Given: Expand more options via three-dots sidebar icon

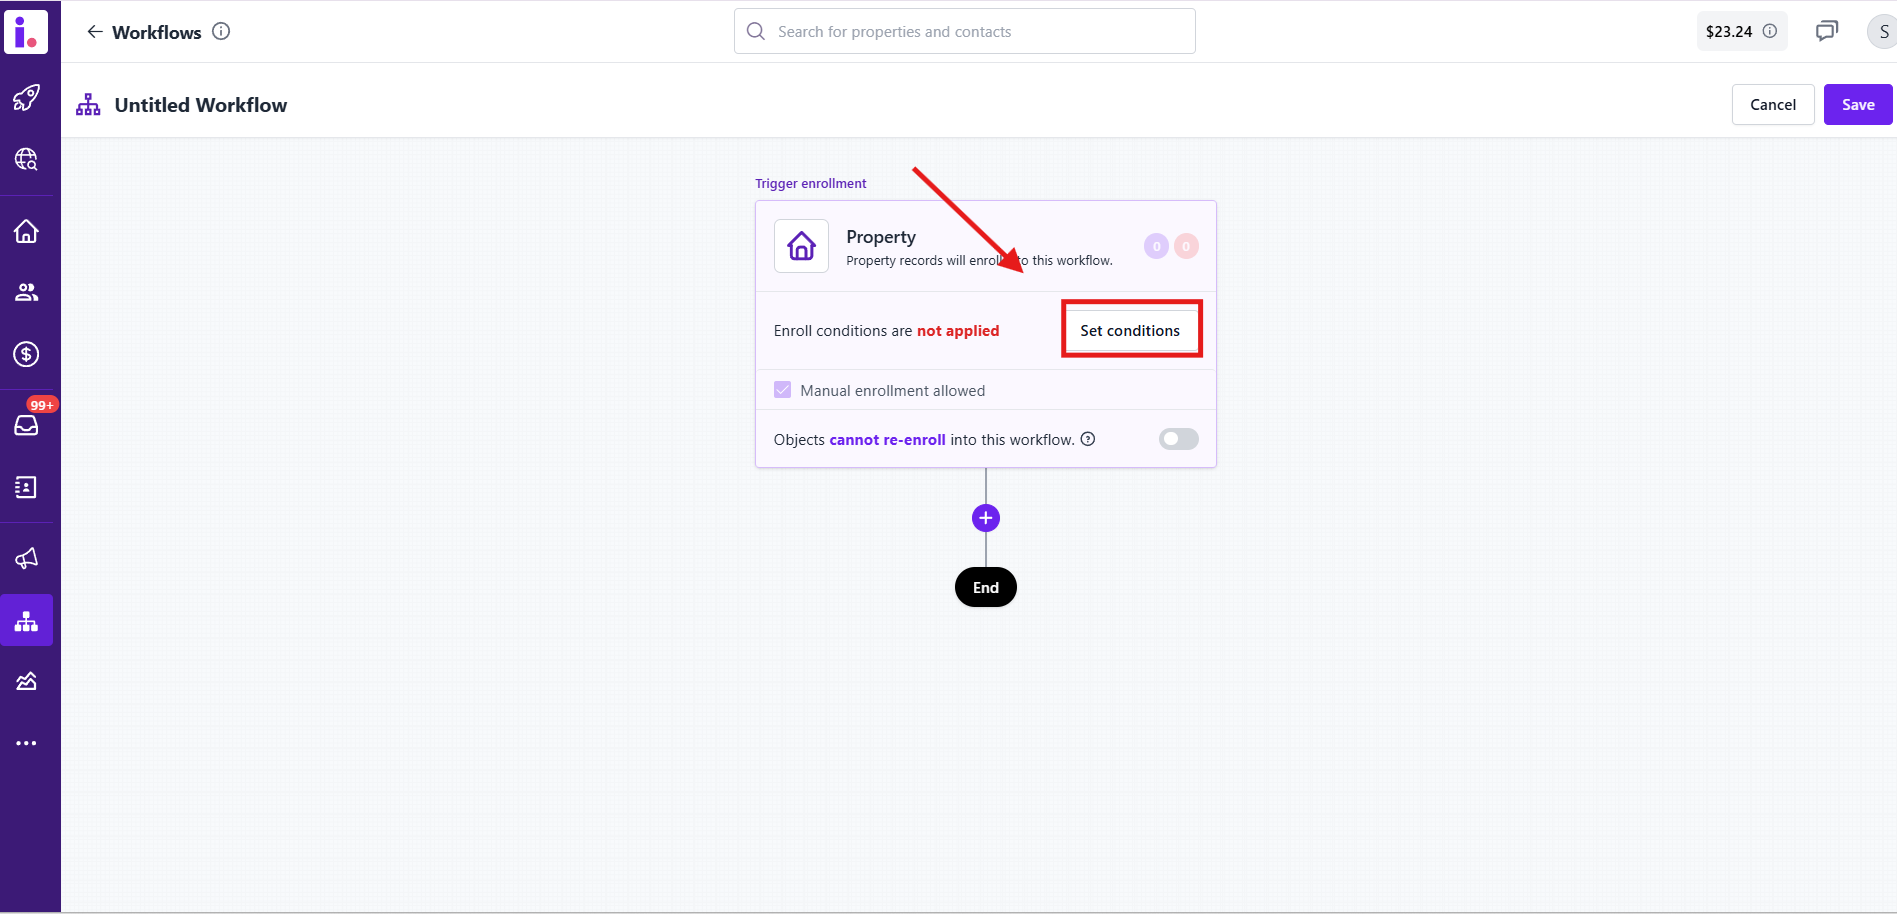Looking at the screenshot, I should [26, 743].
